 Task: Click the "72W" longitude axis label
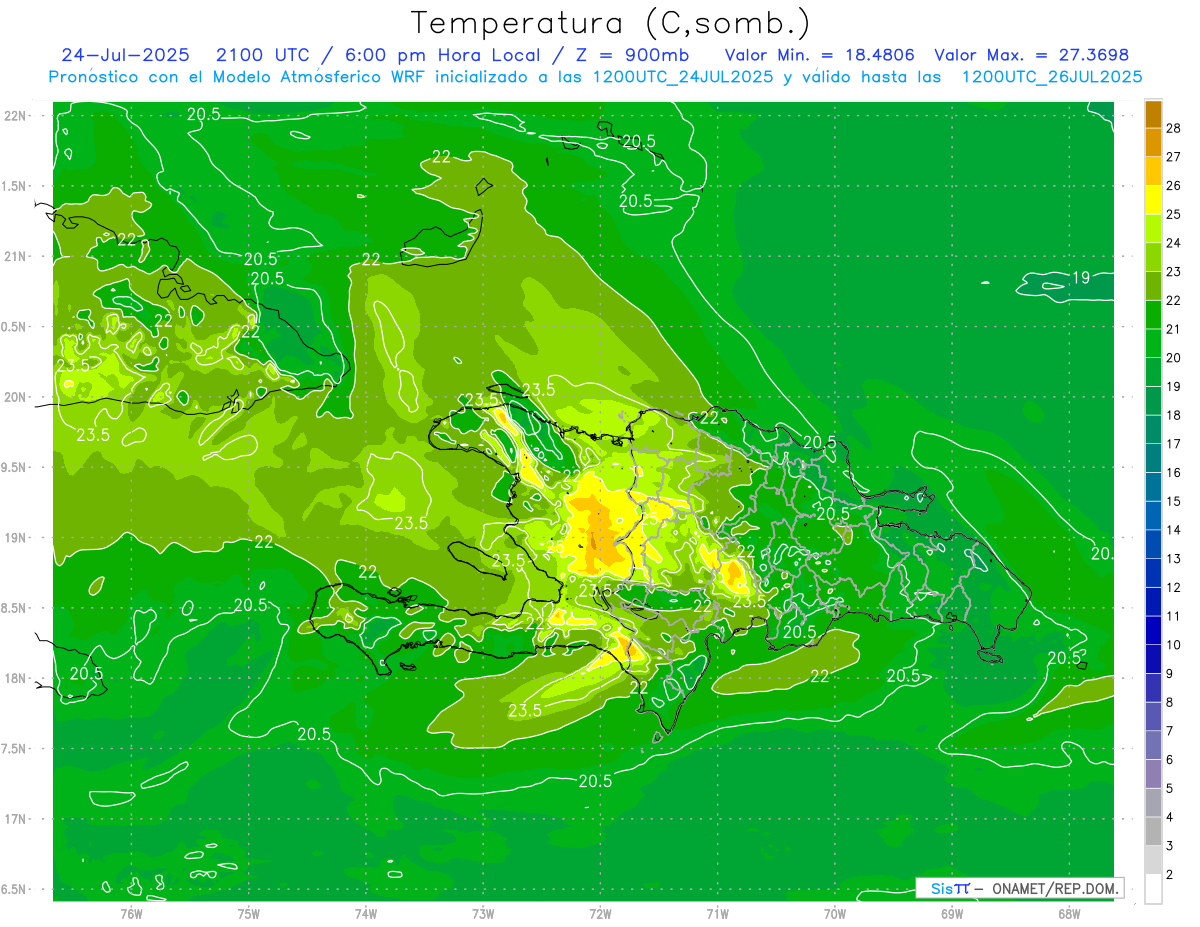pyautogui.click(x=600, y=914)
